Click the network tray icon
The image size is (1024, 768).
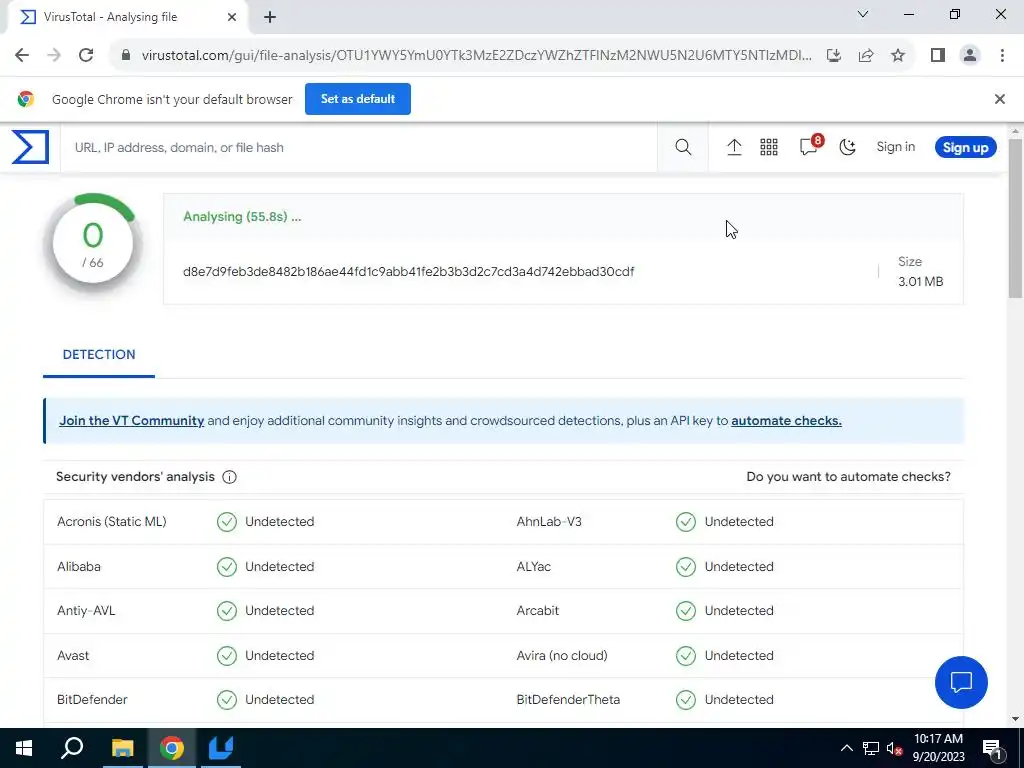pyautogui.click(x=871, y=748)
